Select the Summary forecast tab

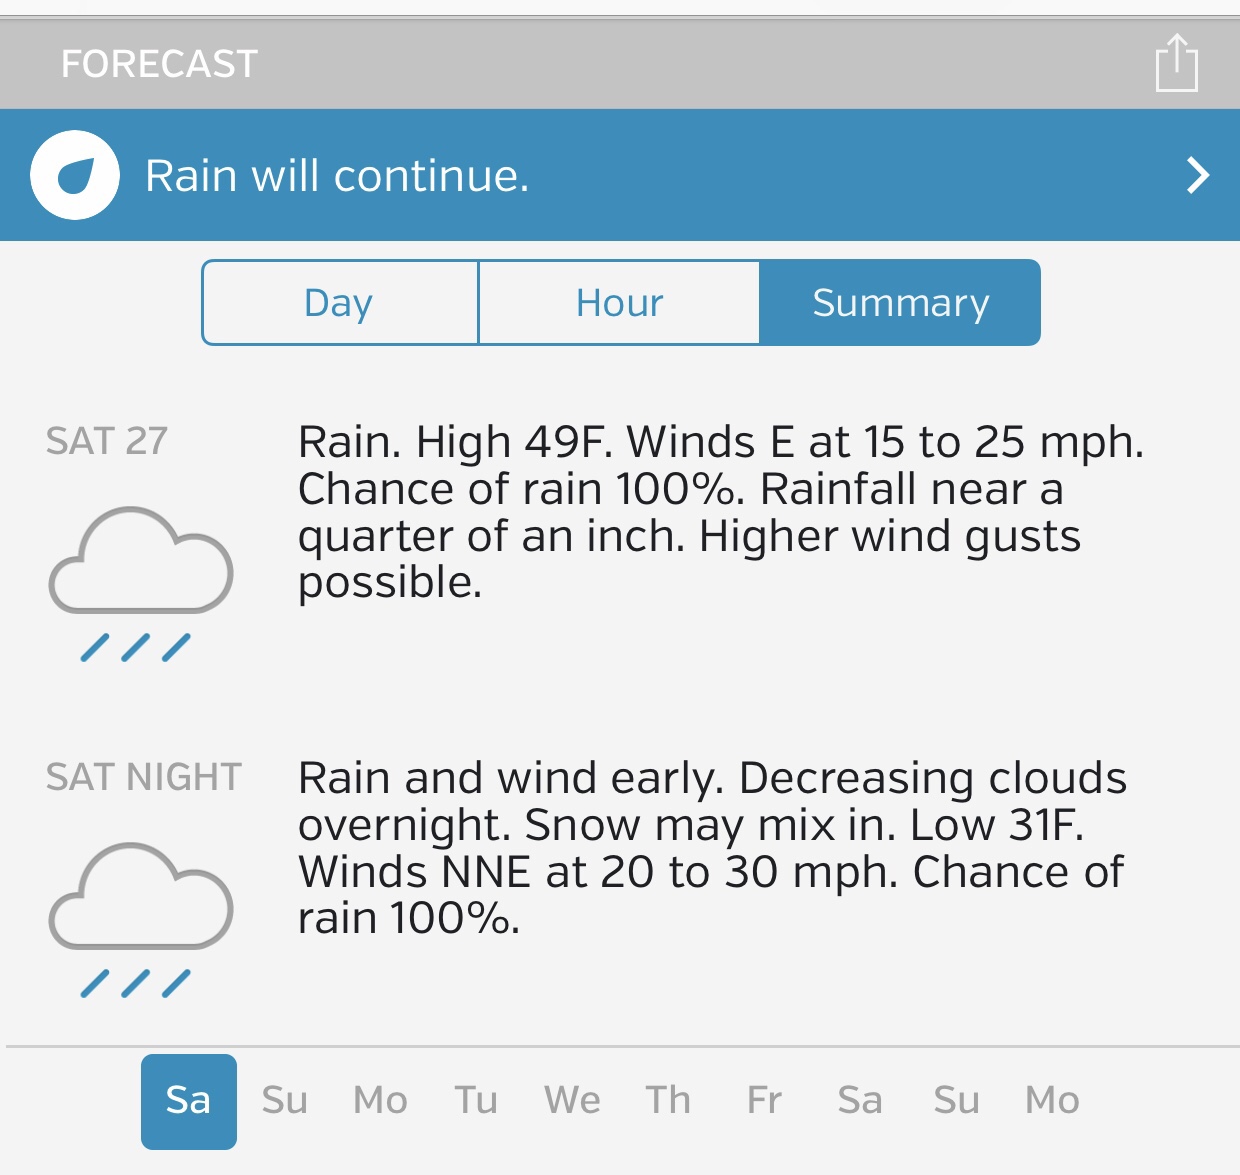point(900,303)
